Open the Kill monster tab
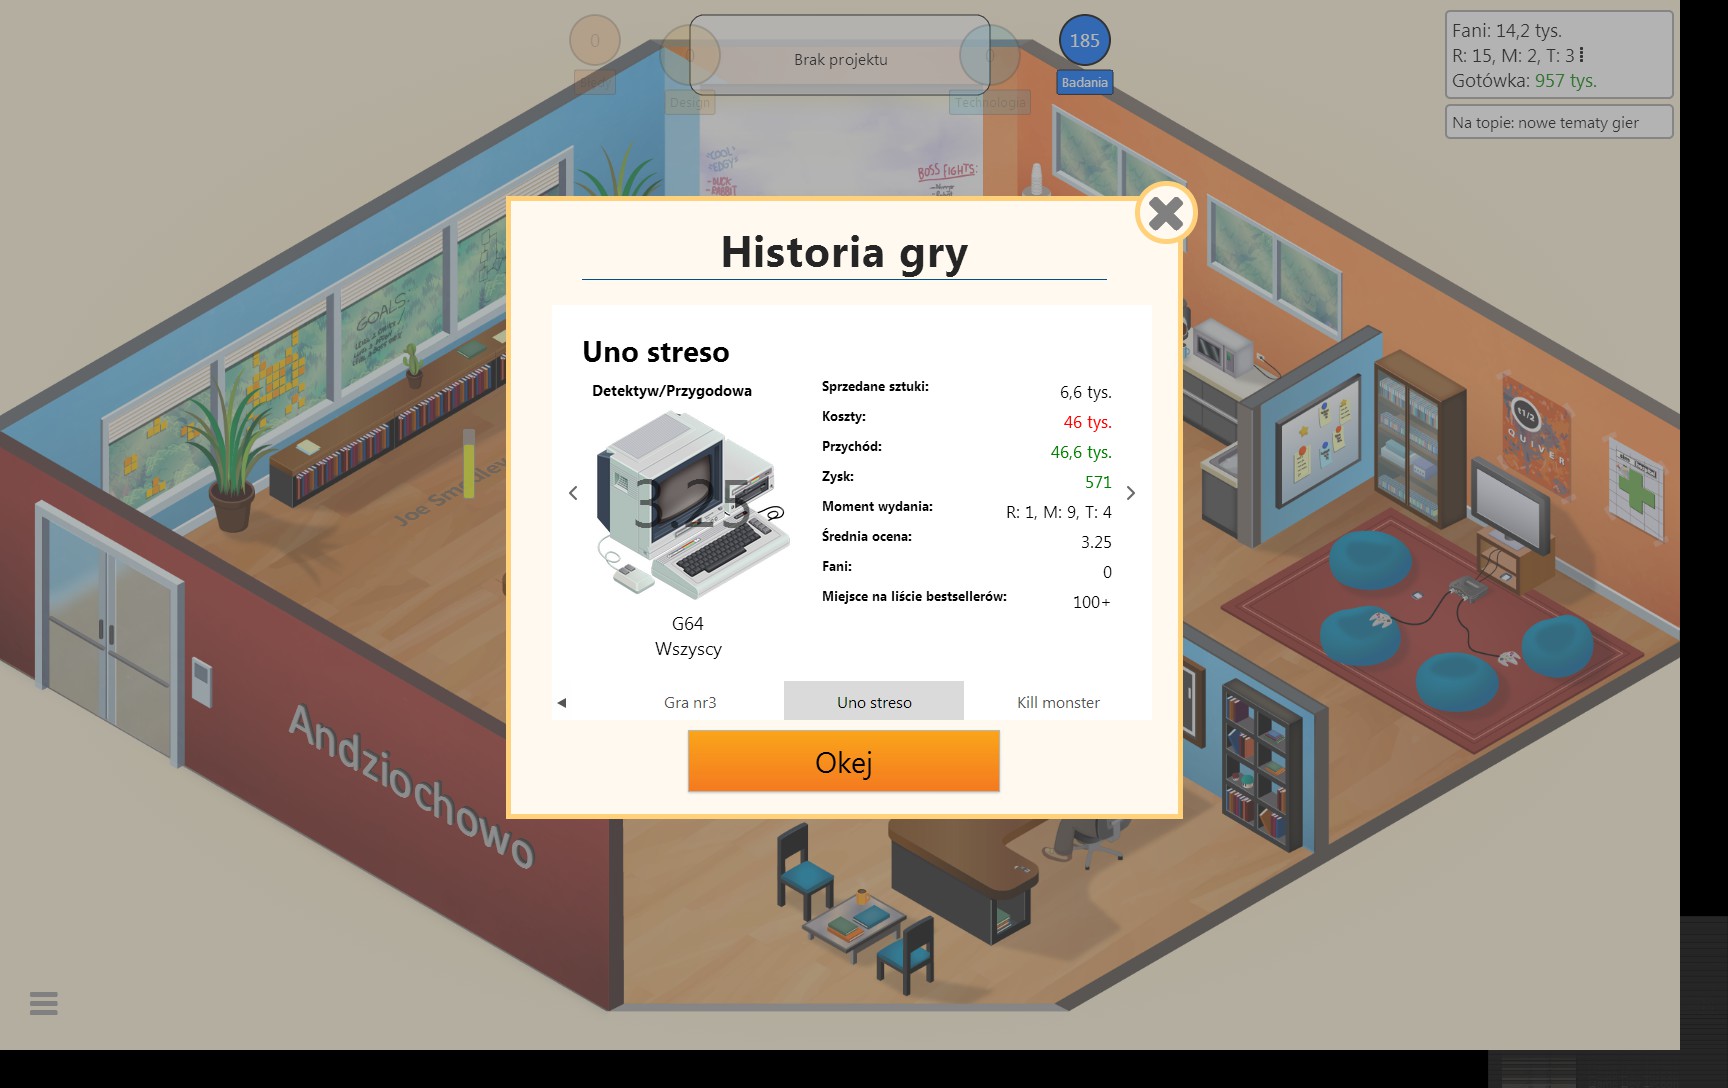The width and height of the screenshot is (1728, 1088). 1058,702
